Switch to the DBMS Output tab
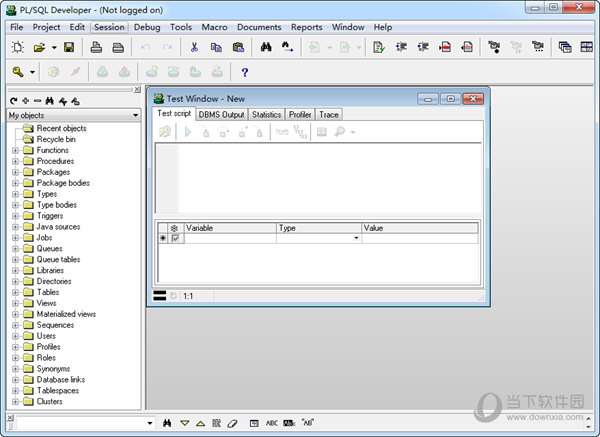600x437 pixels. point(220,115)
